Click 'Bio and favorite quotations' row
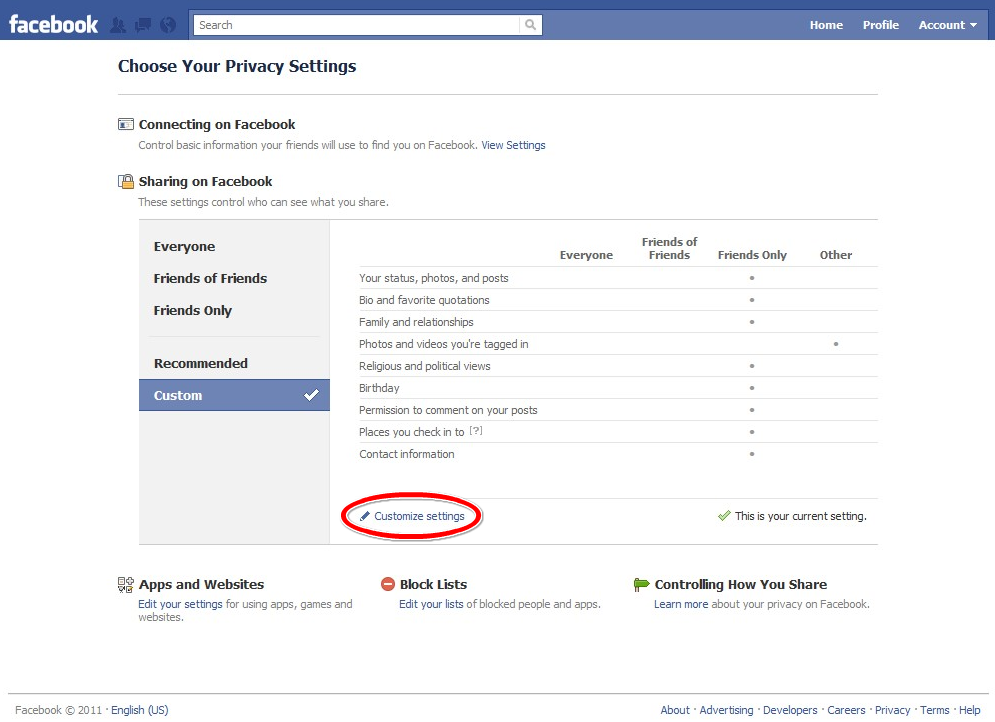Image resolution: width=995 pixels, height=722 pixels. point(618,300)
